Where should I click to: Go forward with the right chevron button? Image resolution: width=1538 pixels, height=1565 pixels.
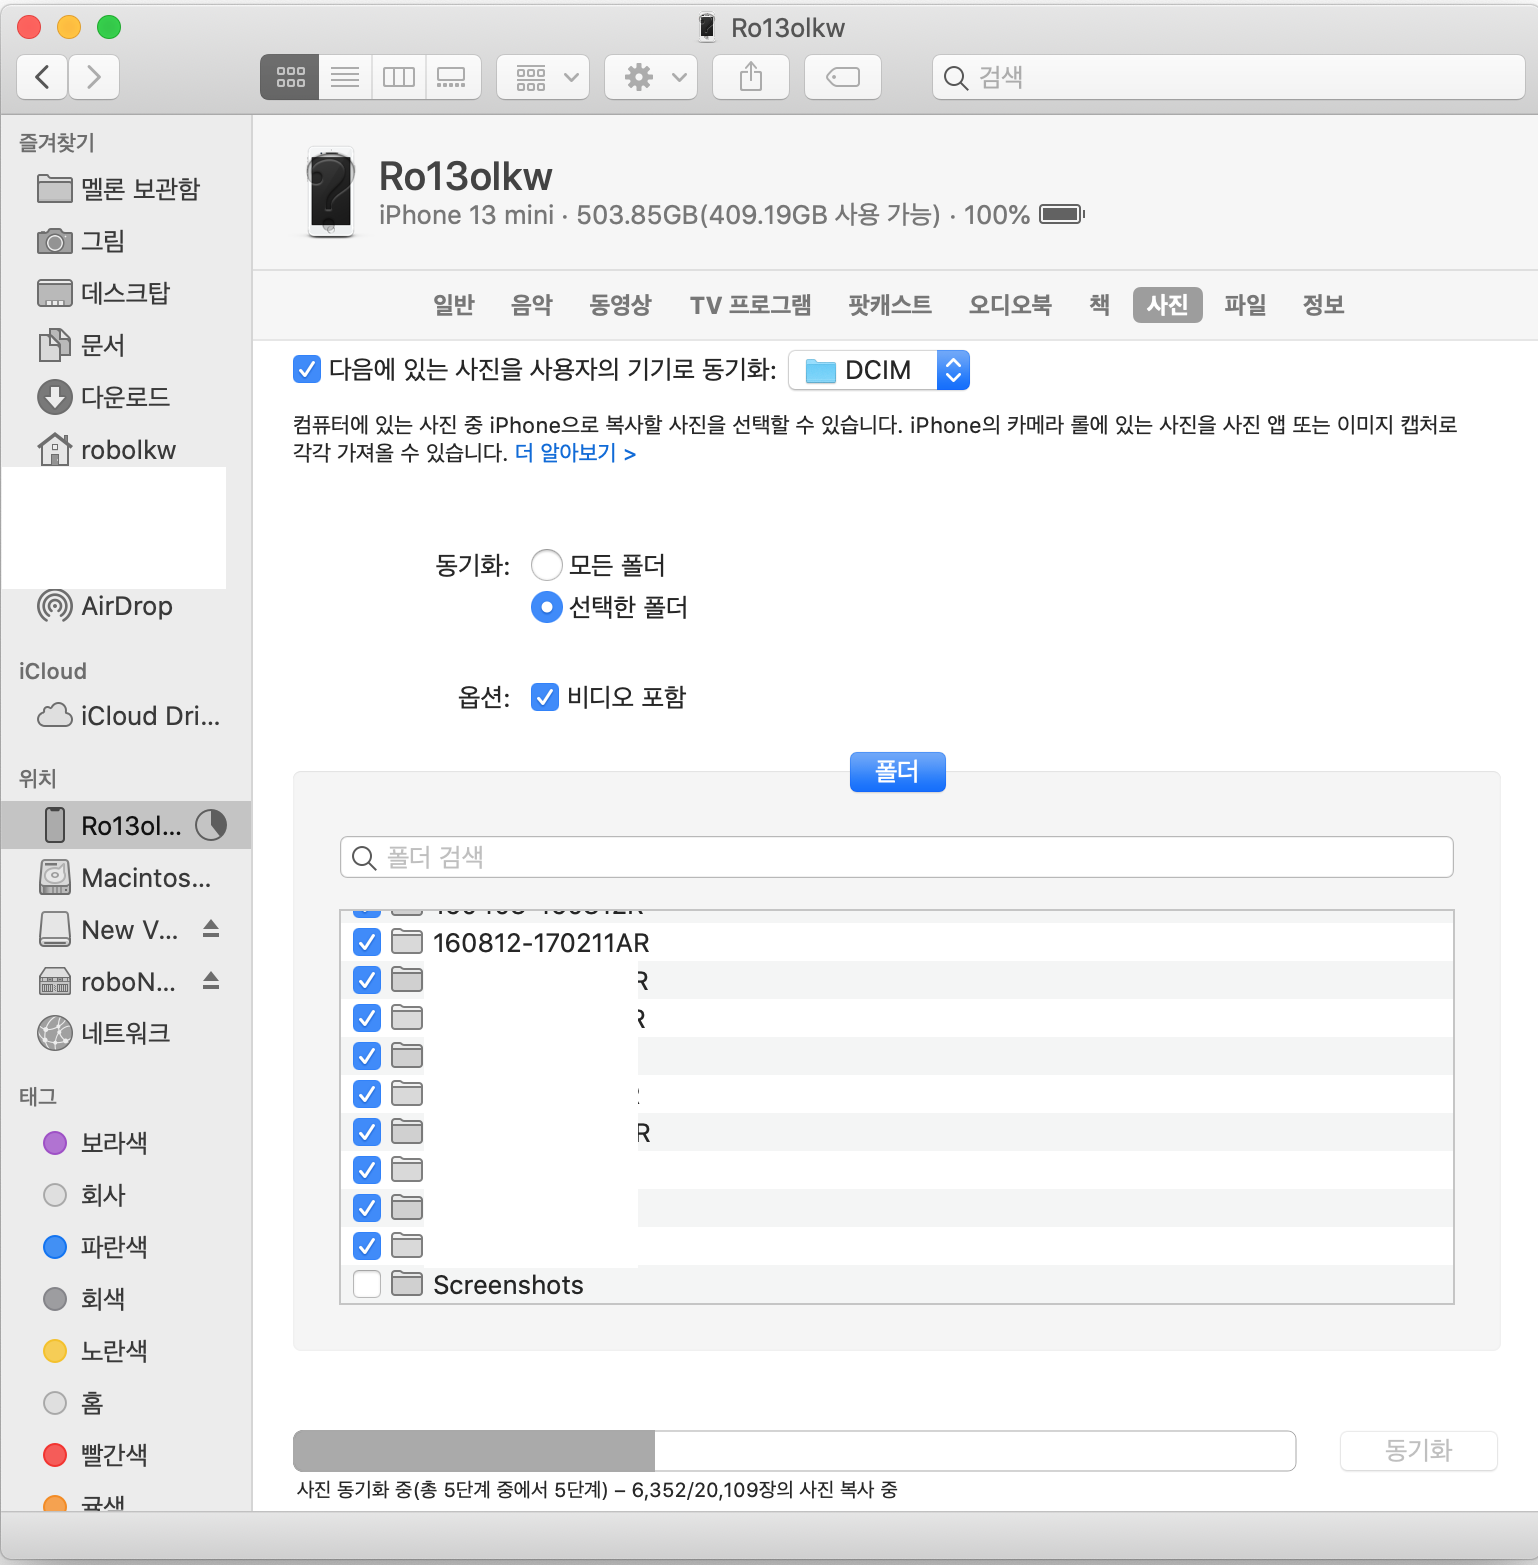point(94,77)
